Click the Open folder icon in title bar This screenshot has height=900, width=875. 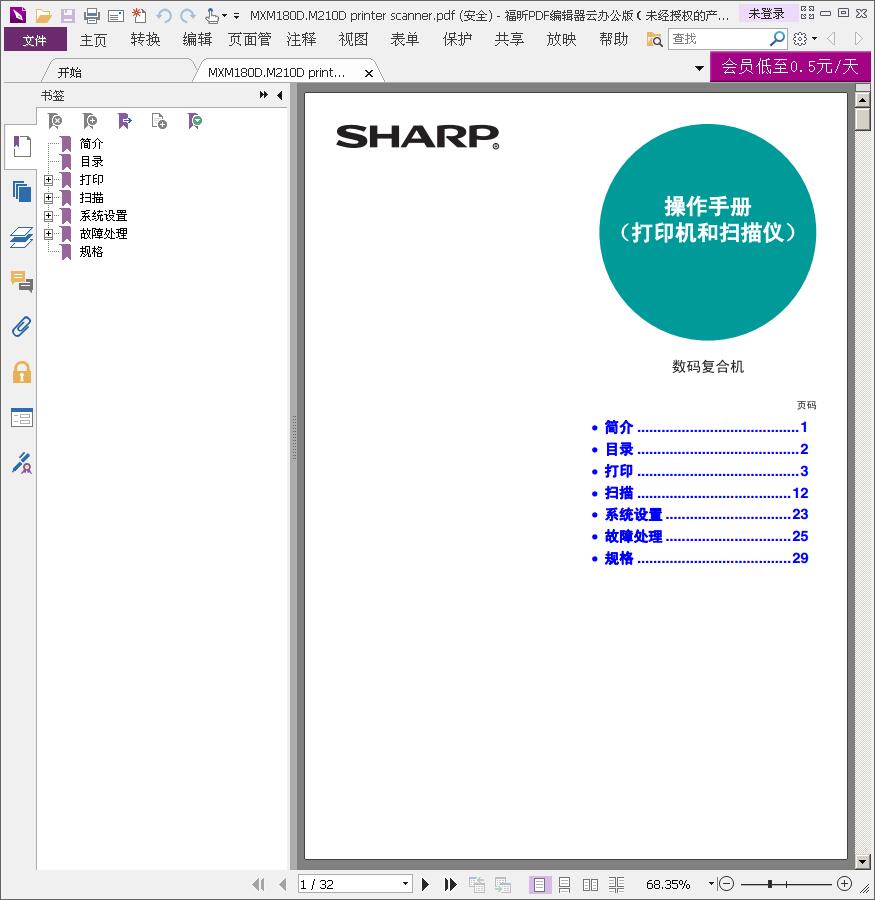click(x=43, y=15)
